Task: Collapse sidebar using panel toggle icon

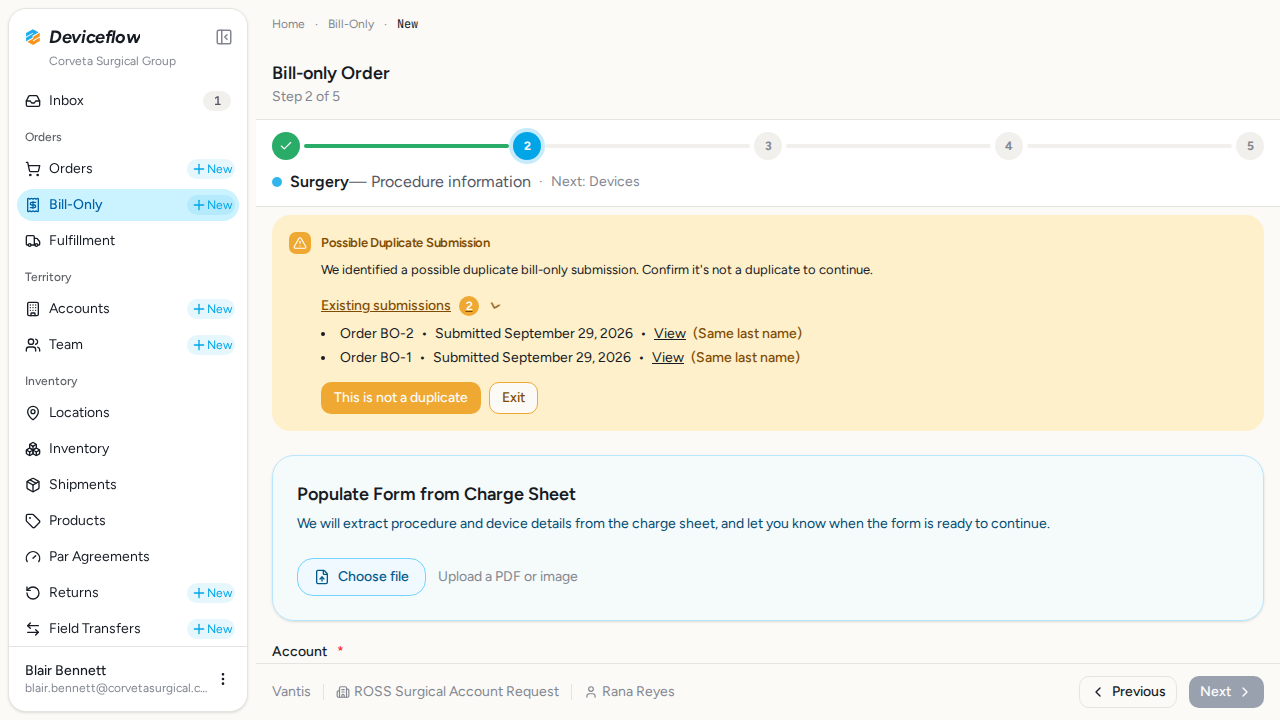Action: [x=224, y=37]
